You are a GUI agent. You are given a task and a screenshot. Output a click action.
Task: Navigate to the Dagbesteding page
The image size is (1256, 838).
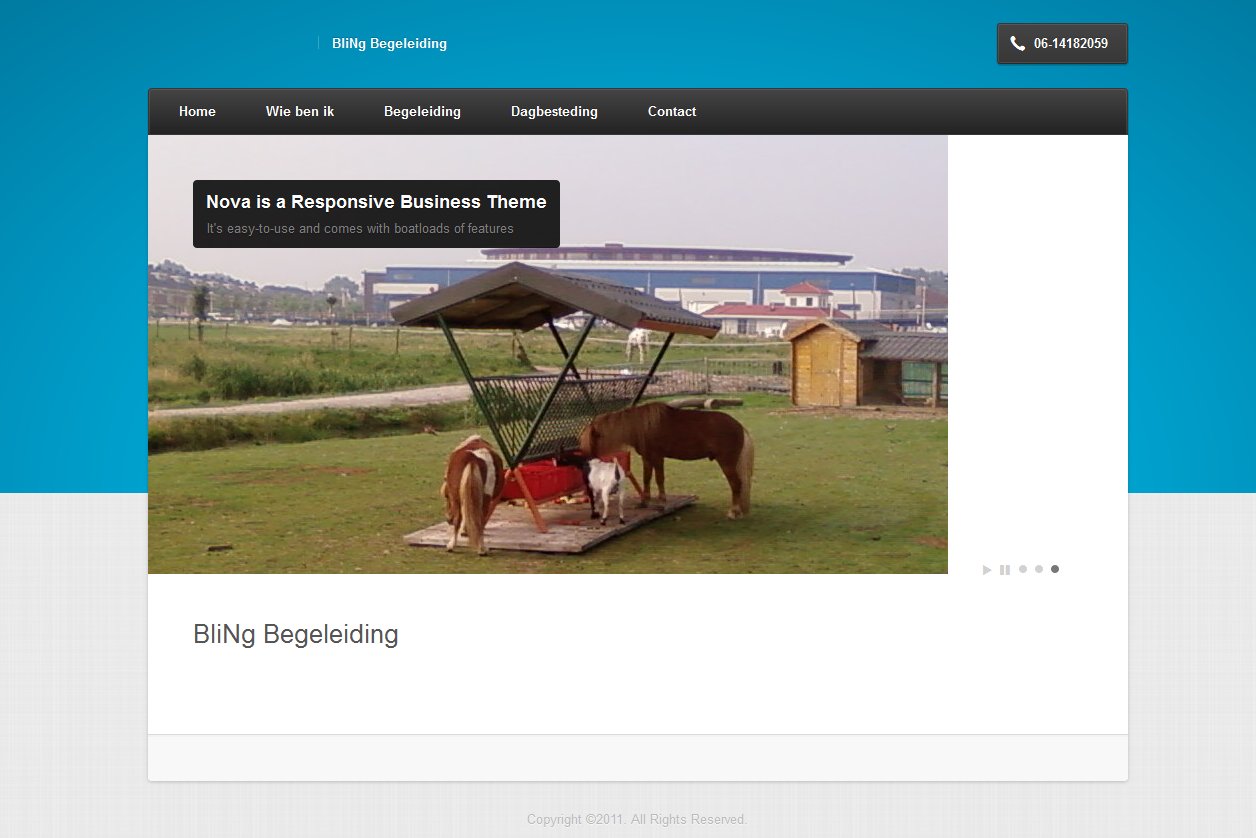tap(554, 112)
